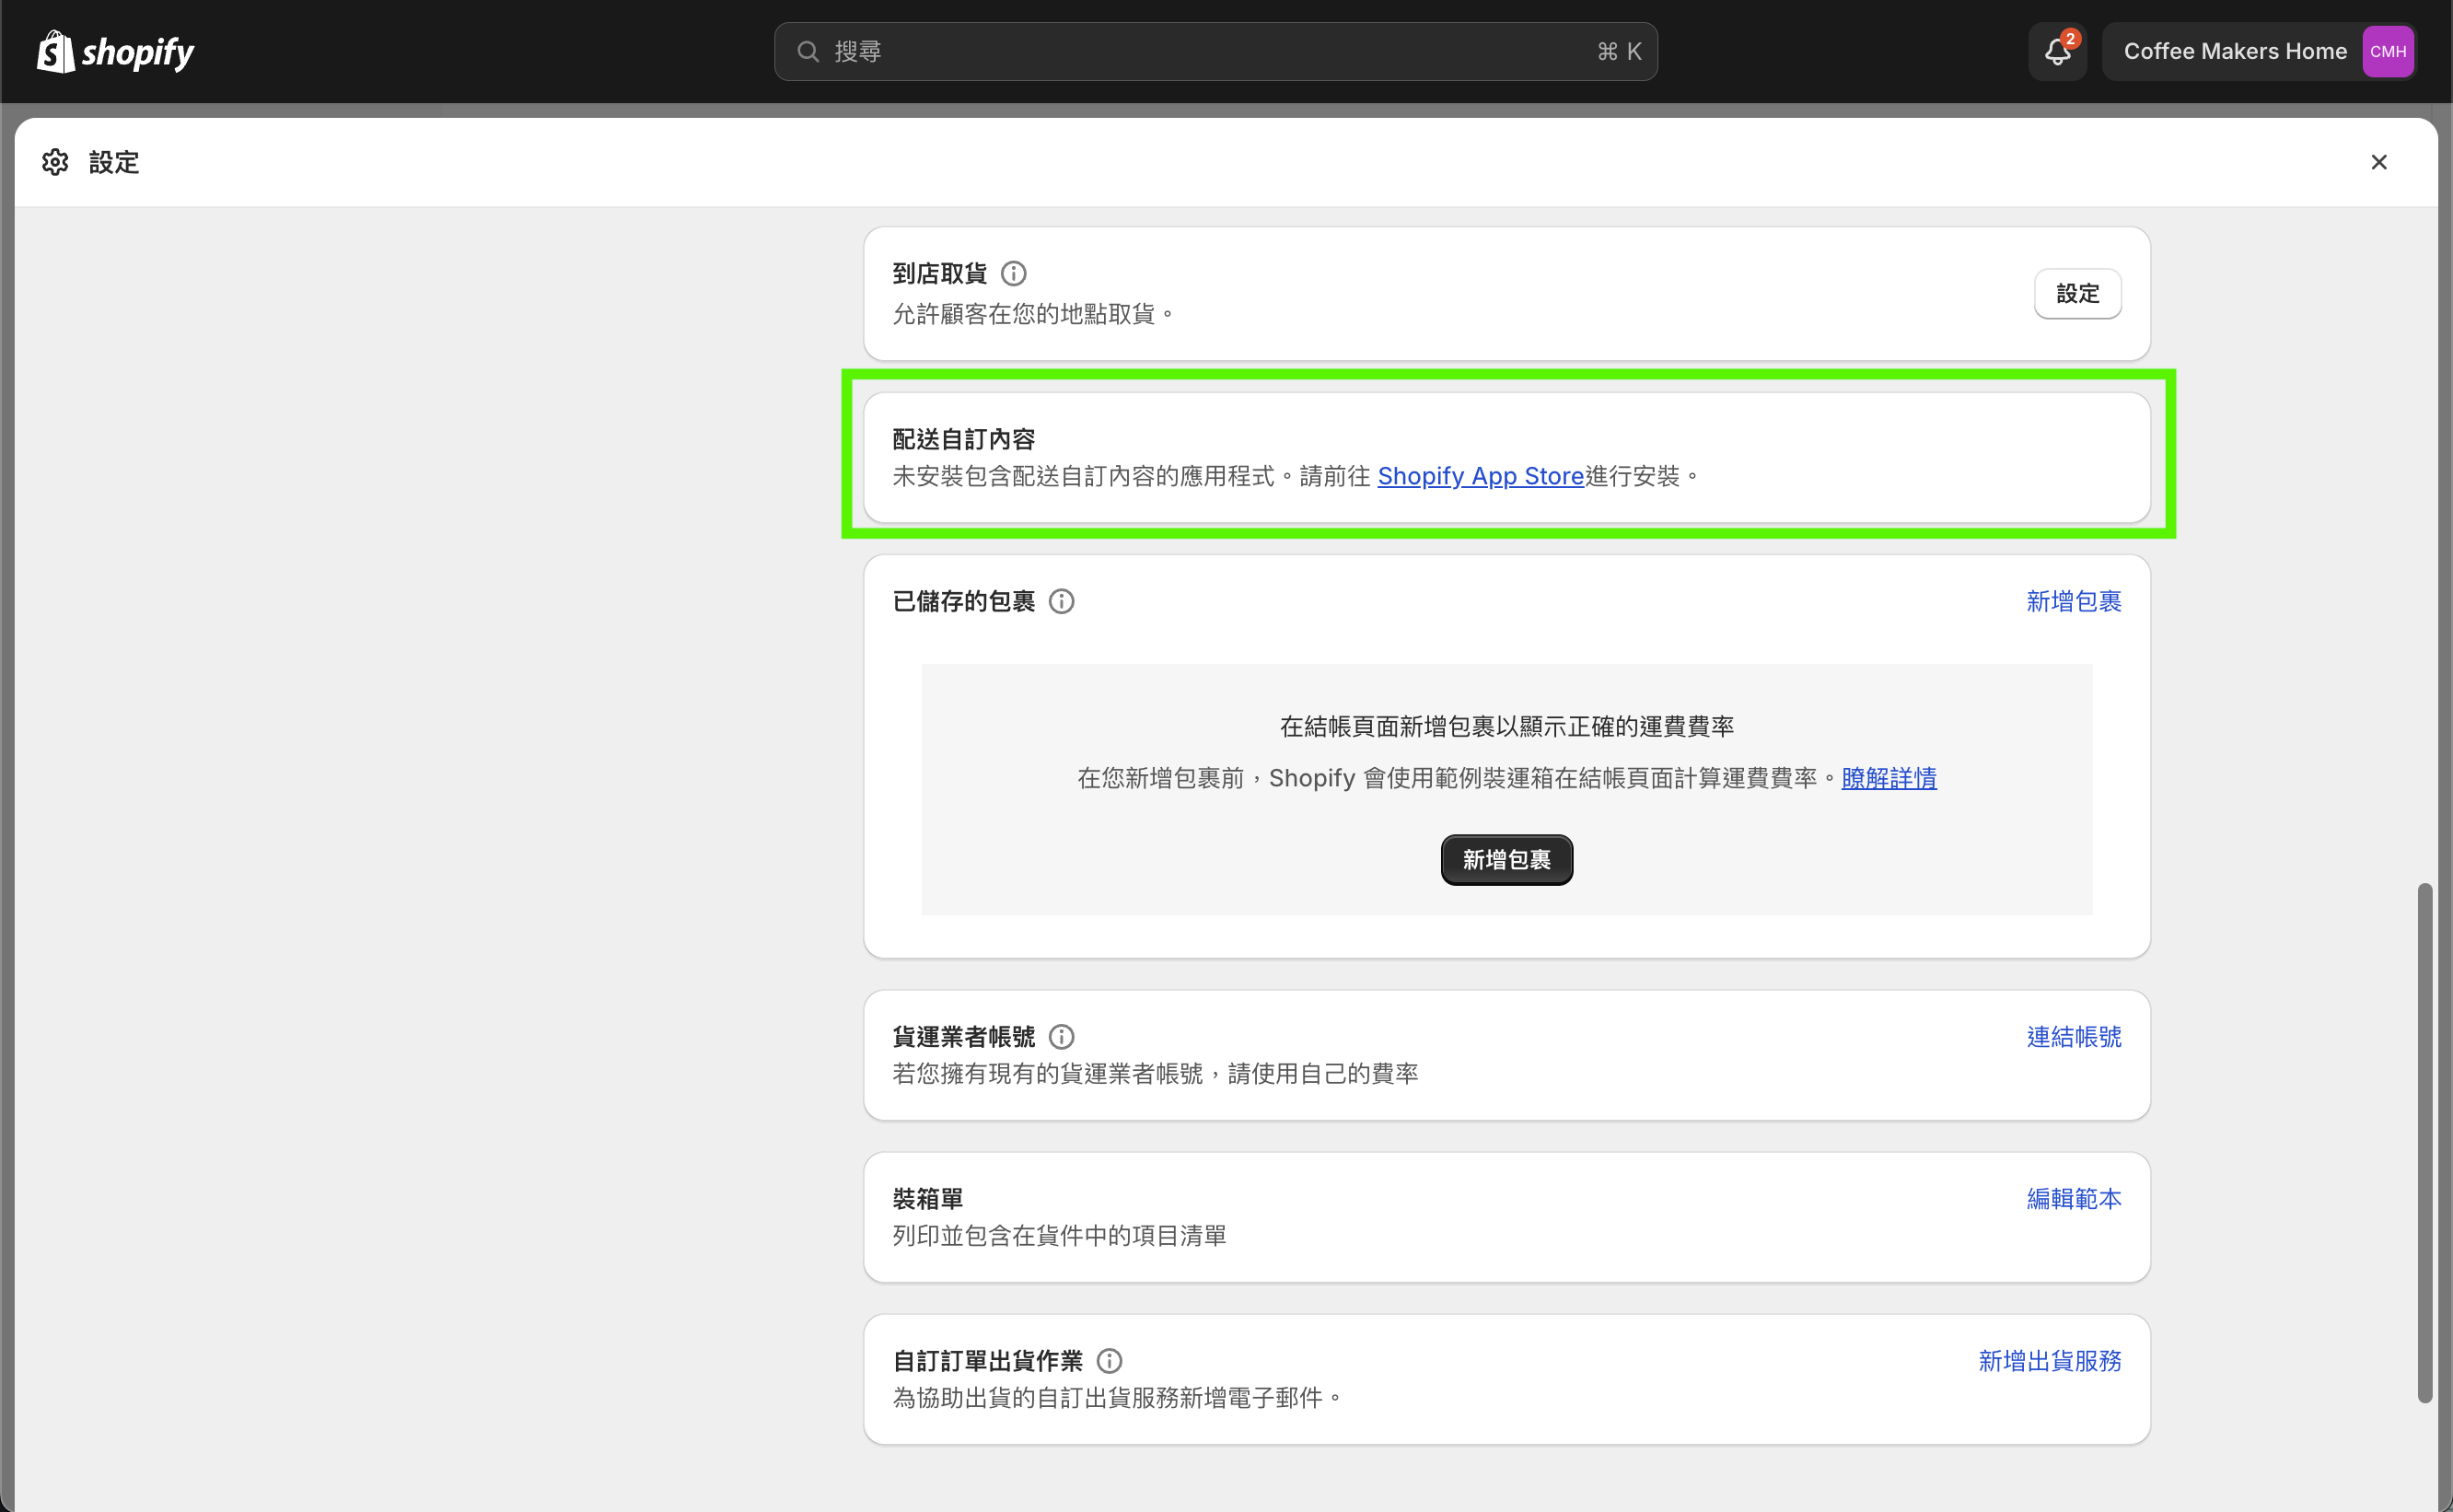Click the dark 新增包裹 button

[1506, 860]
